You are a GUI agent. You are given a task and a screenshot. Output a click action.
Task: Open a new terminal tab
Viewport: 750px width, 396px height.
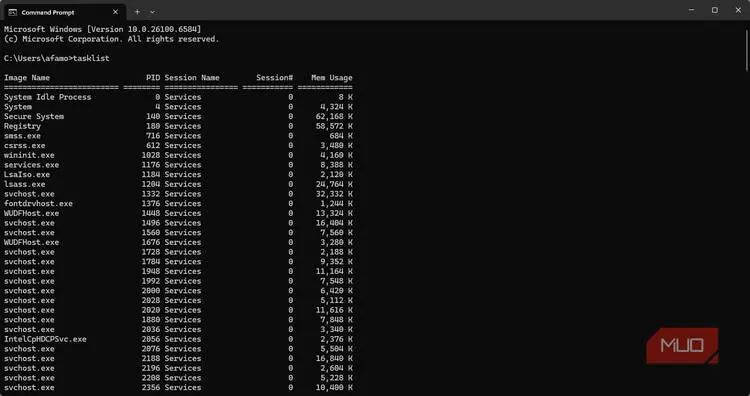137,12
